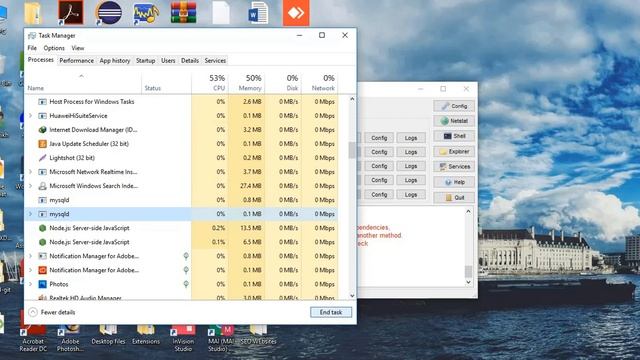This screenshot has width=640, height=360.
Task: Sort processes by Network column header
Action: [x=320, y=82]
